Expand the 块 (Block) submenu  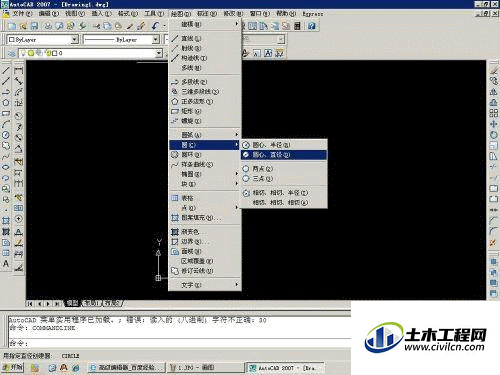click(x=205, y=184)
